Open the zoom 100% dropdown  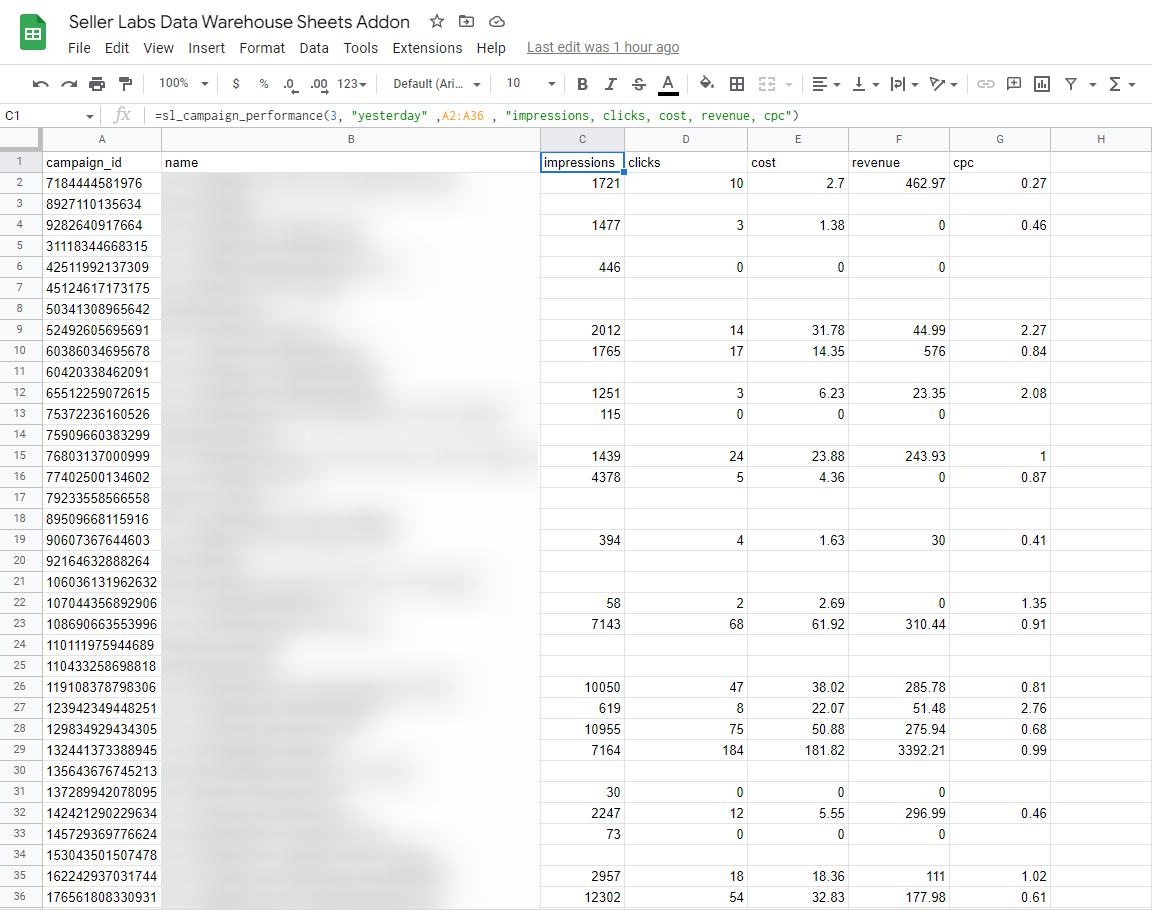[184, 84]
